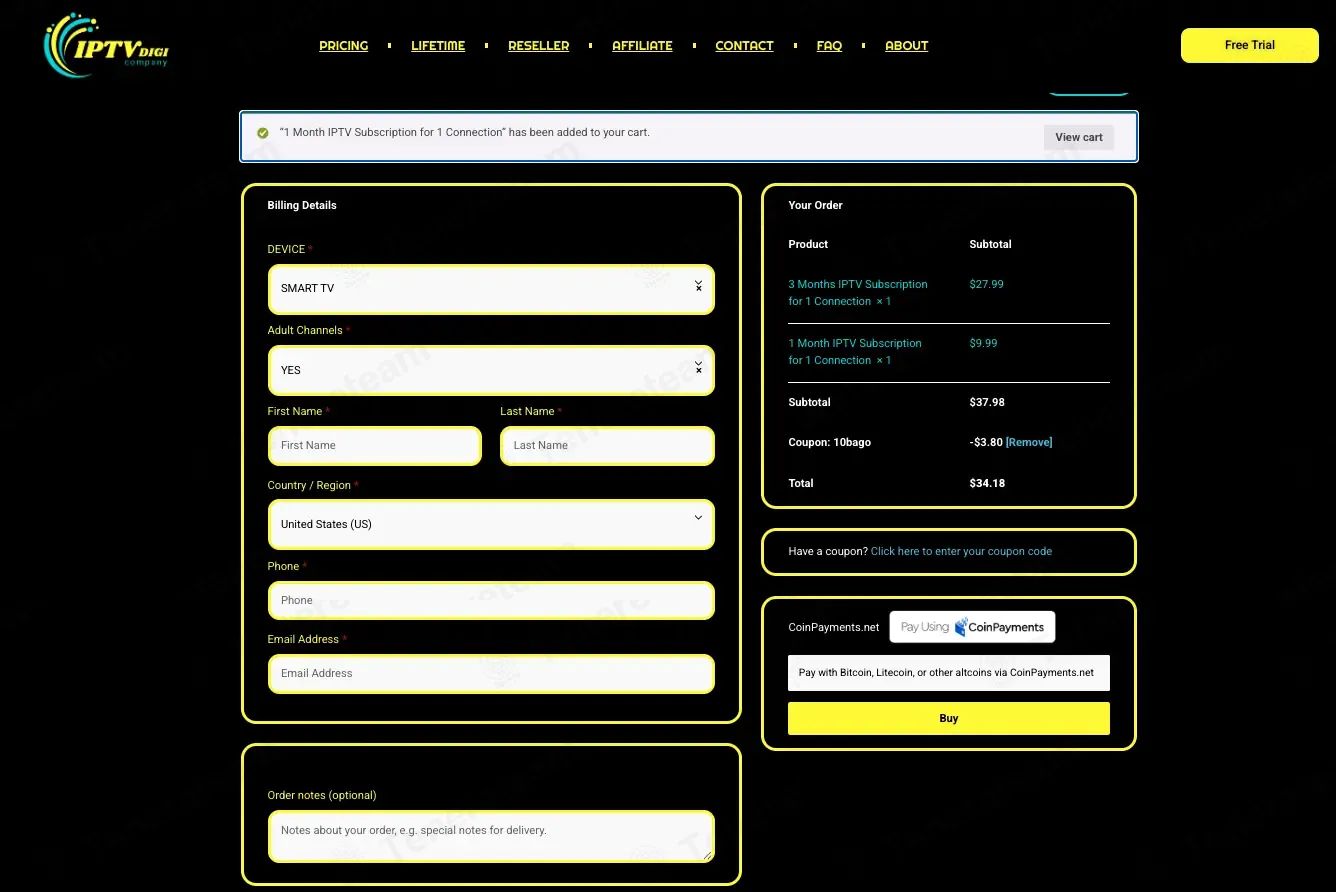This screenshot has height=892, width=1336.
Task: Click the $9.99 subtotal price
Action: coord(983,343)
